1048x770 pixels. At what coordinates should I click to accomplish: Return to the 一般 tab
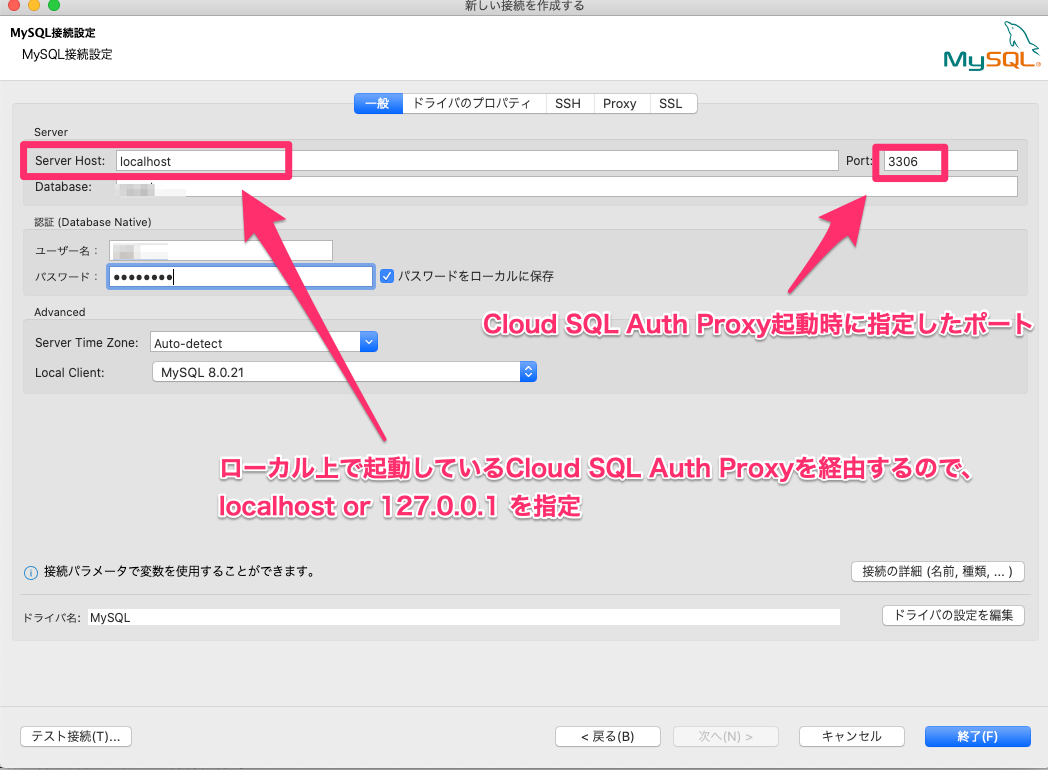click(x=378, y=103)
